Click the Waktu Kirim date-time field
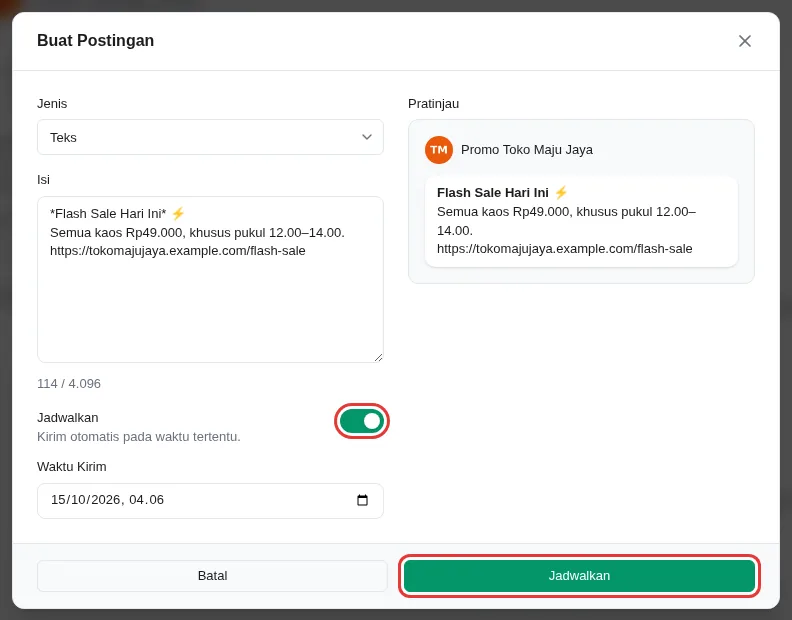Viewport: 792px width, 620px height. pos(210,500)
